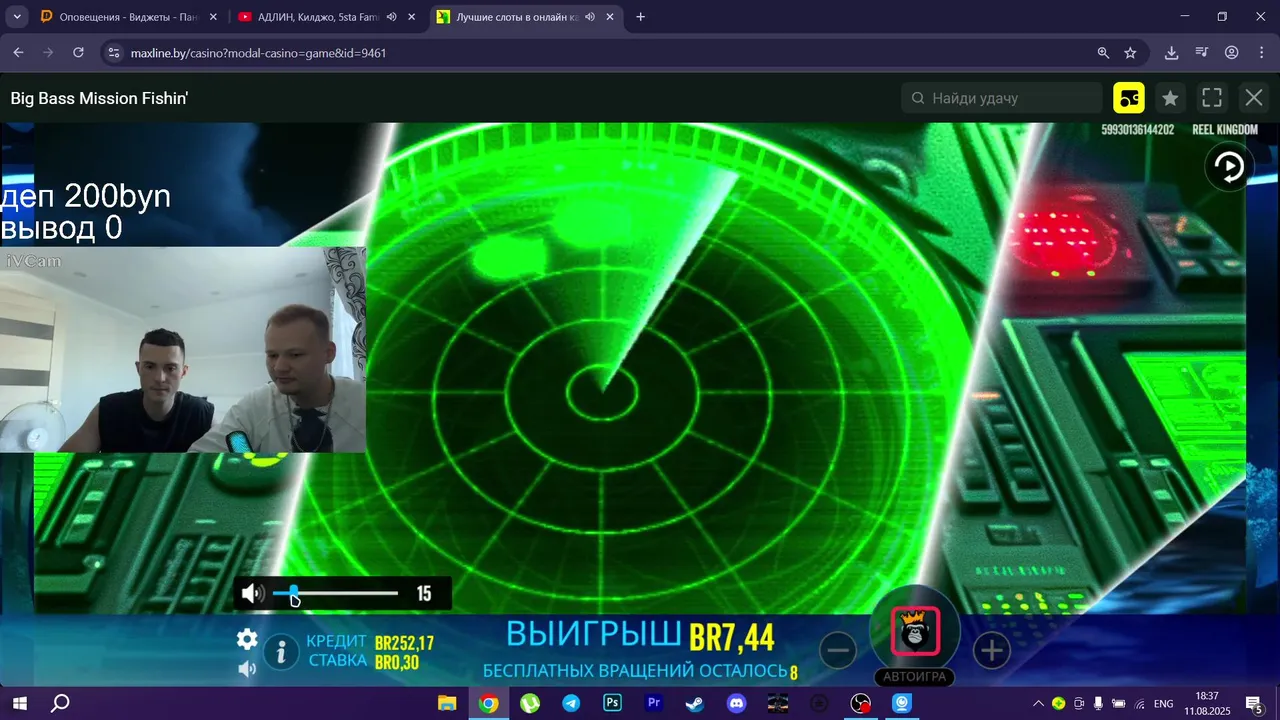
Task: Open browser zoom magnifier icon
Action: [x=1103, y=53]
